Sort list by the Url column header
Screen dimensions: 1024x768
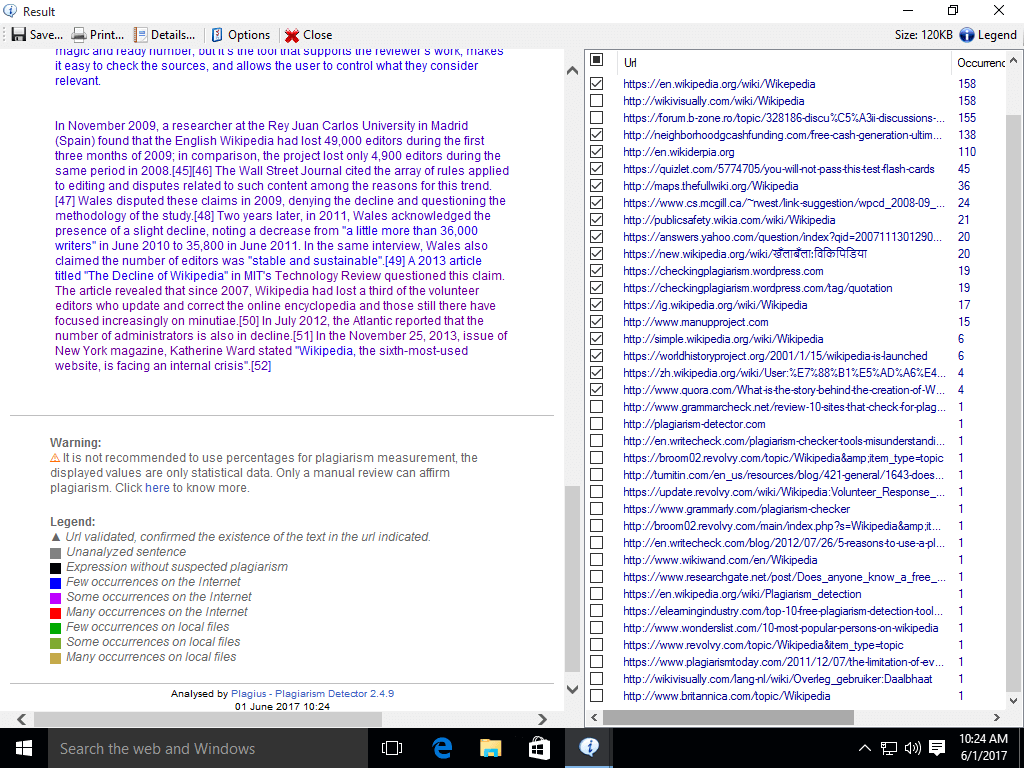click(780, 62)
